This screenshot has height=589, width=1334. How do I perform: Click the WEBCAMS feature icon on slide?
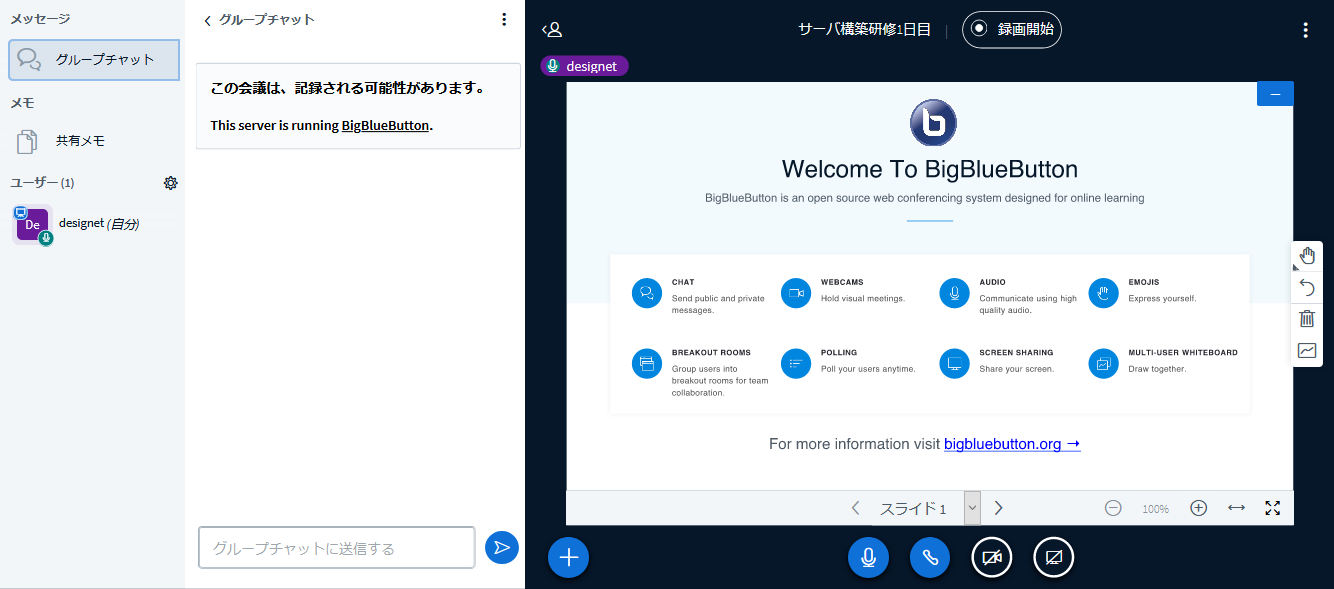[x=796, y=293]
